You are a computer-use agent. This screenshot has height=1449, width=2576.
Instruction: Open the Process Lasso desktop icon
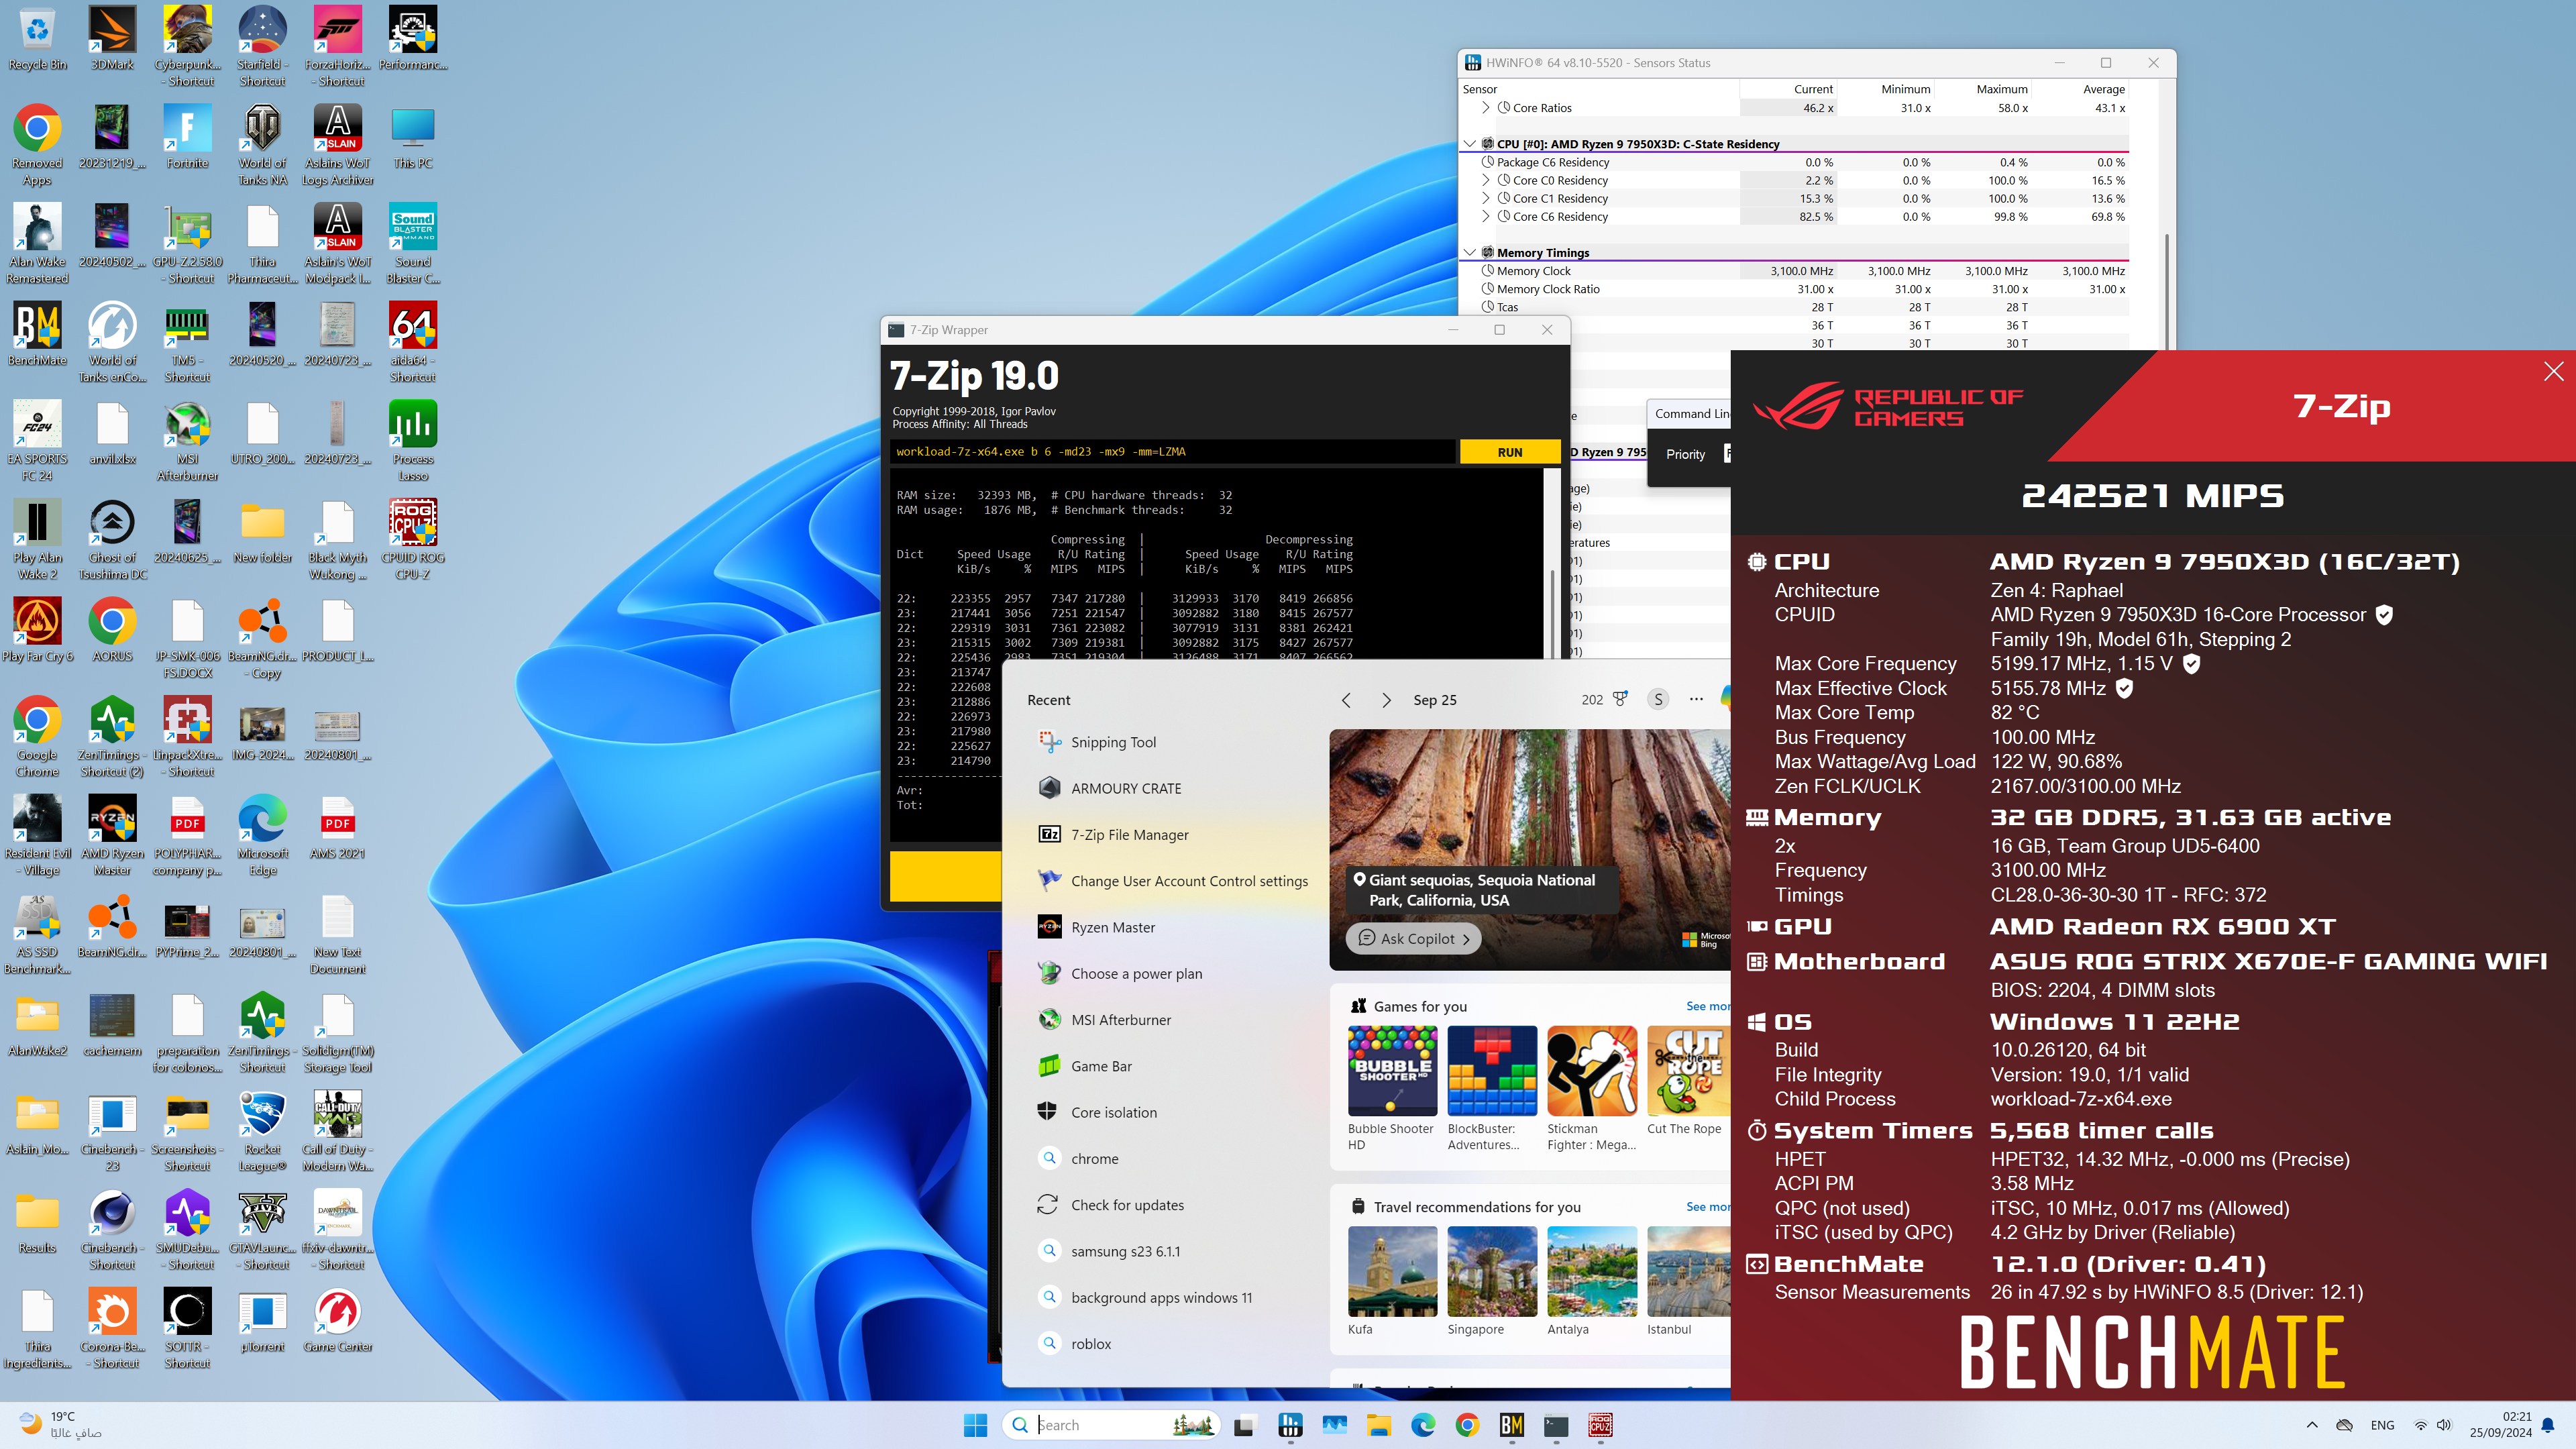click(412, 441)
